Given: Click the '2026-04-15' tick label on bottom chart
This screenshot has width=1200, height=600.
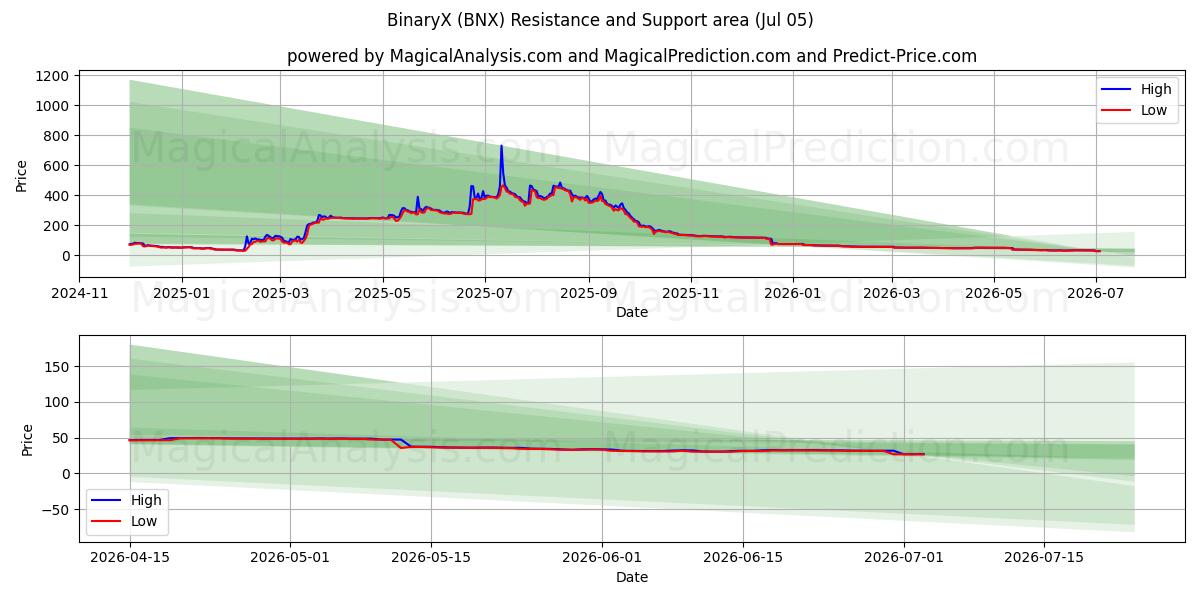Looking at the screenshot, I should coord(129,560).
